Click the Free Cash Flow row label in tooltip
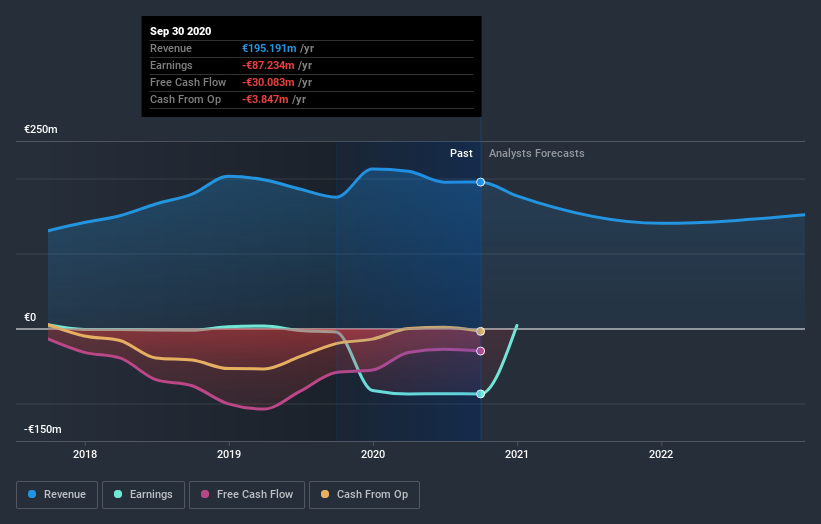 click(x=188, y=82)
